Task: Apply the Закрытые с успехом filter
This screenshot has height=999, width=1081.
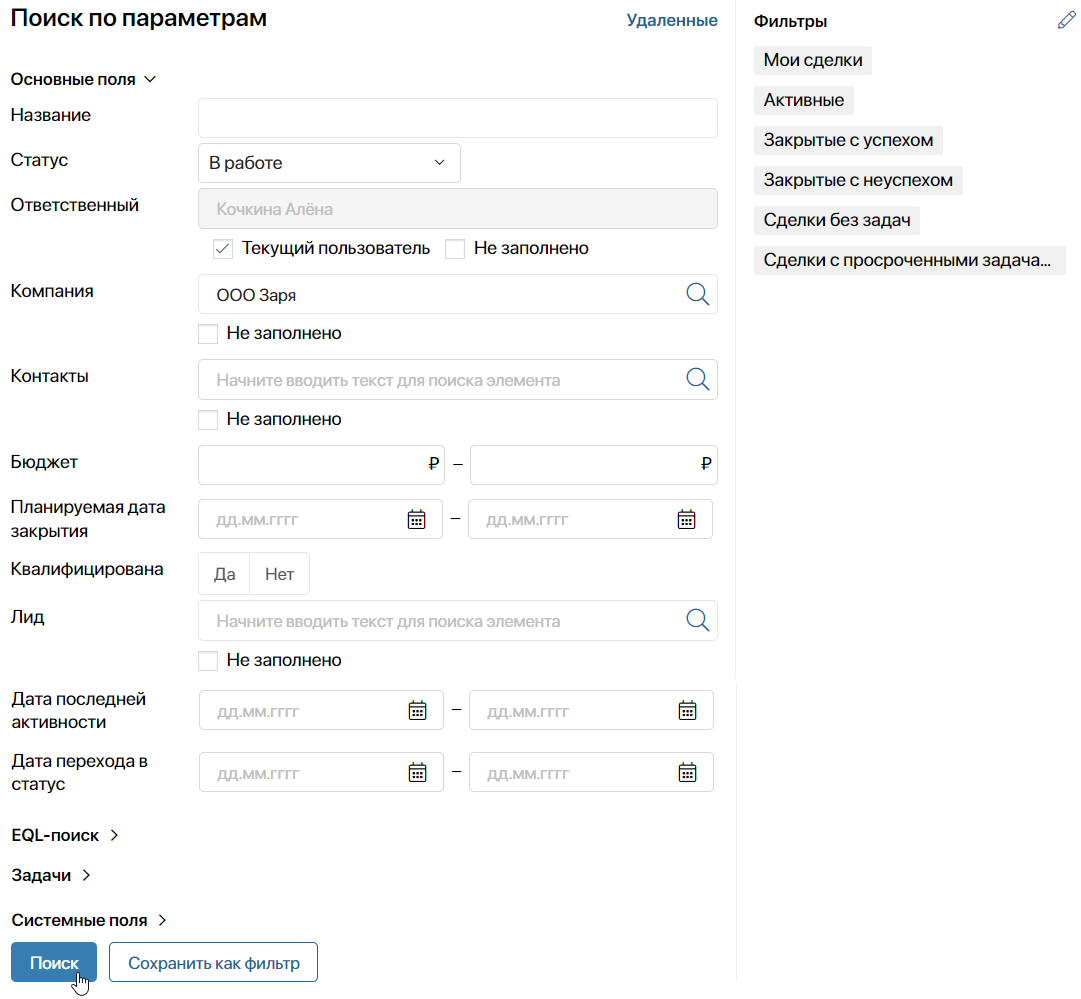Action: 848,140
